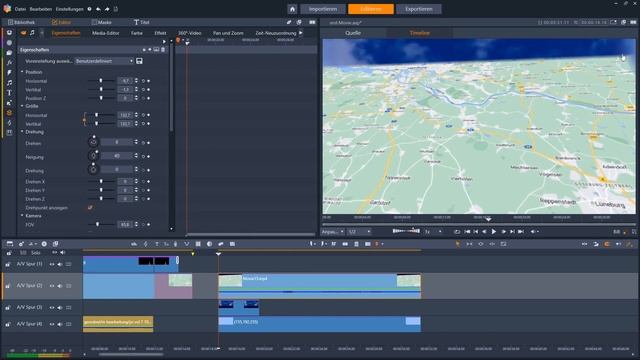
Task: Show more editor tabs using right arrow
Action: coord(301,33)
